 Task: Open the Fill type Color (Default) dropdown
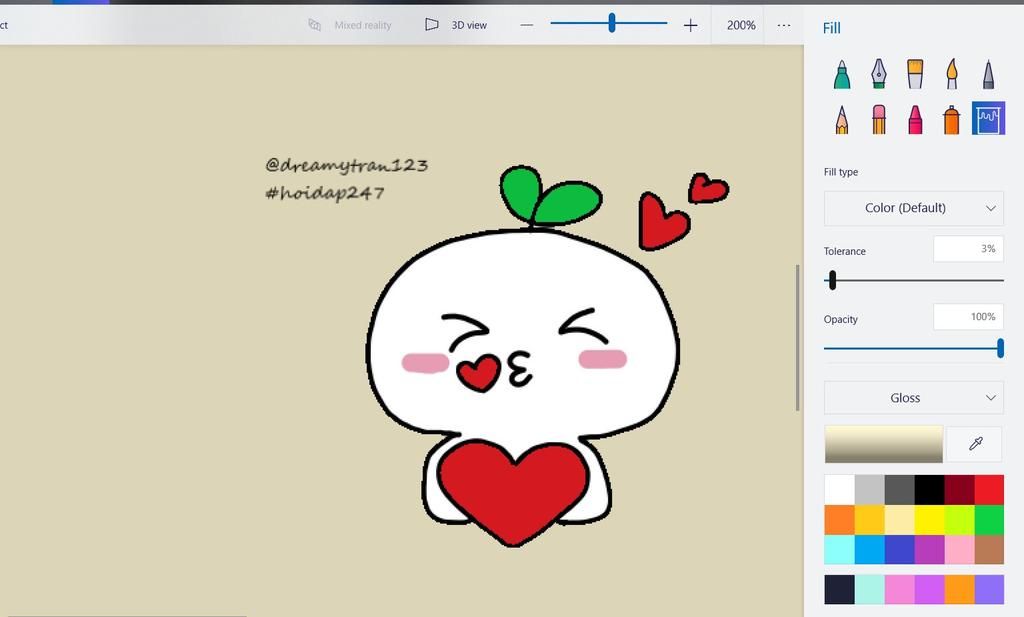pyautogui.click(x=914, y=208)
